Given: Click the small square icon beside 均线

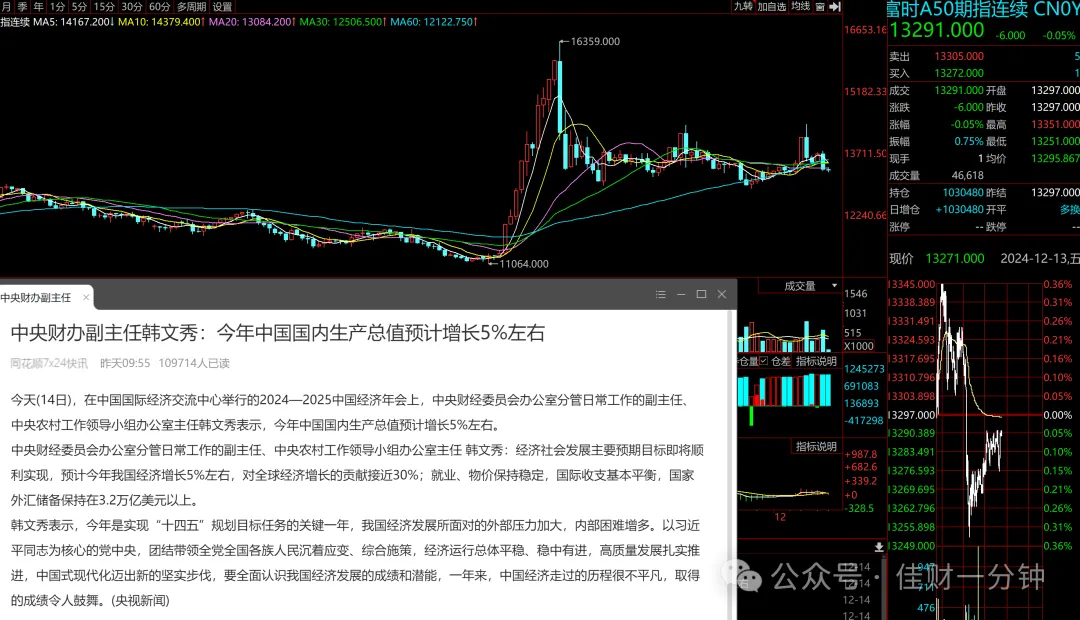Looking at the screenshot, I should [820, 6].
